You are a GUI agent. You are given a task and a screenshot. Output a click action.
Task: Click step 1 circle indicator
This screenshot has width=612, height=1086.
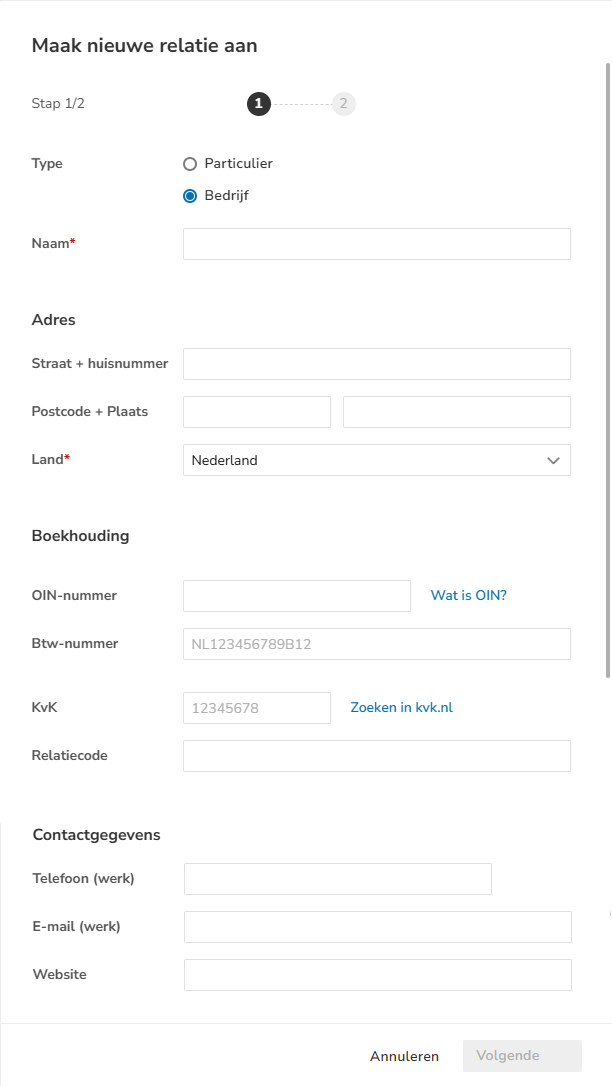(x=259, y=105)
